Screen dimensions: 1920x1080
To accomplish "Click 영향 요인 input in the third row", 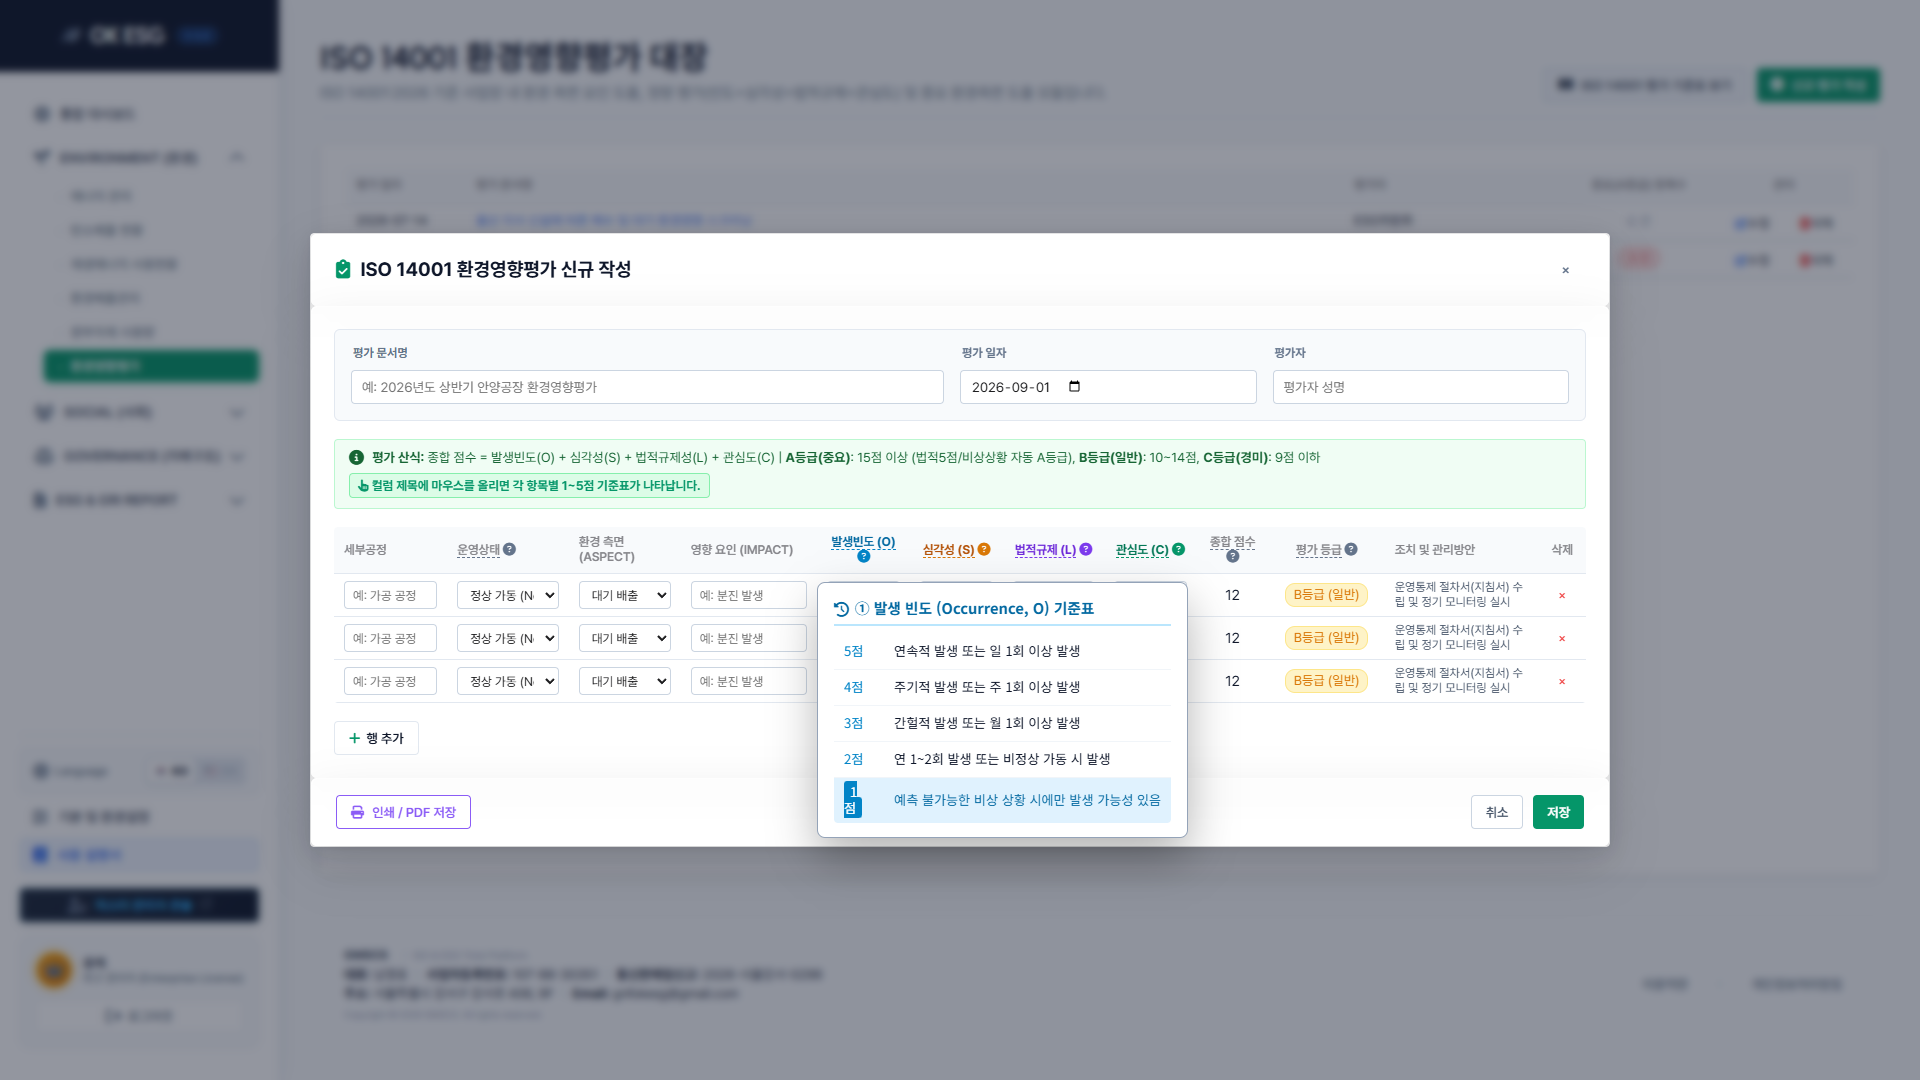I will pos(749,681).
